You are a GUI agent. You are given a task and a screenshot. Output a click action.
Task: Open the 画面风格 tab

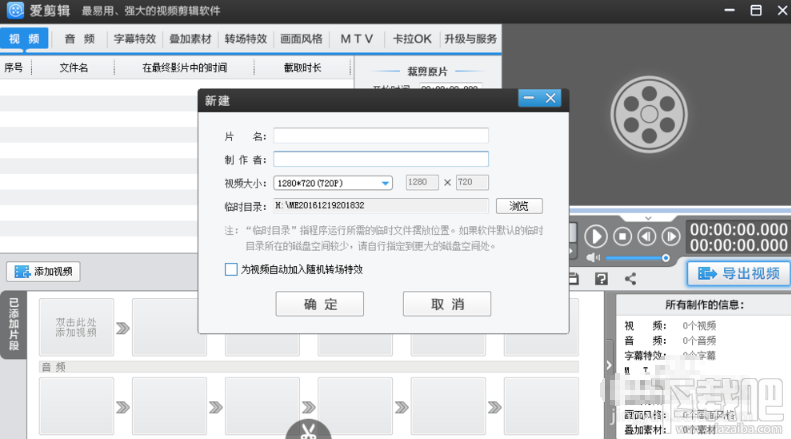click(301, 39)
